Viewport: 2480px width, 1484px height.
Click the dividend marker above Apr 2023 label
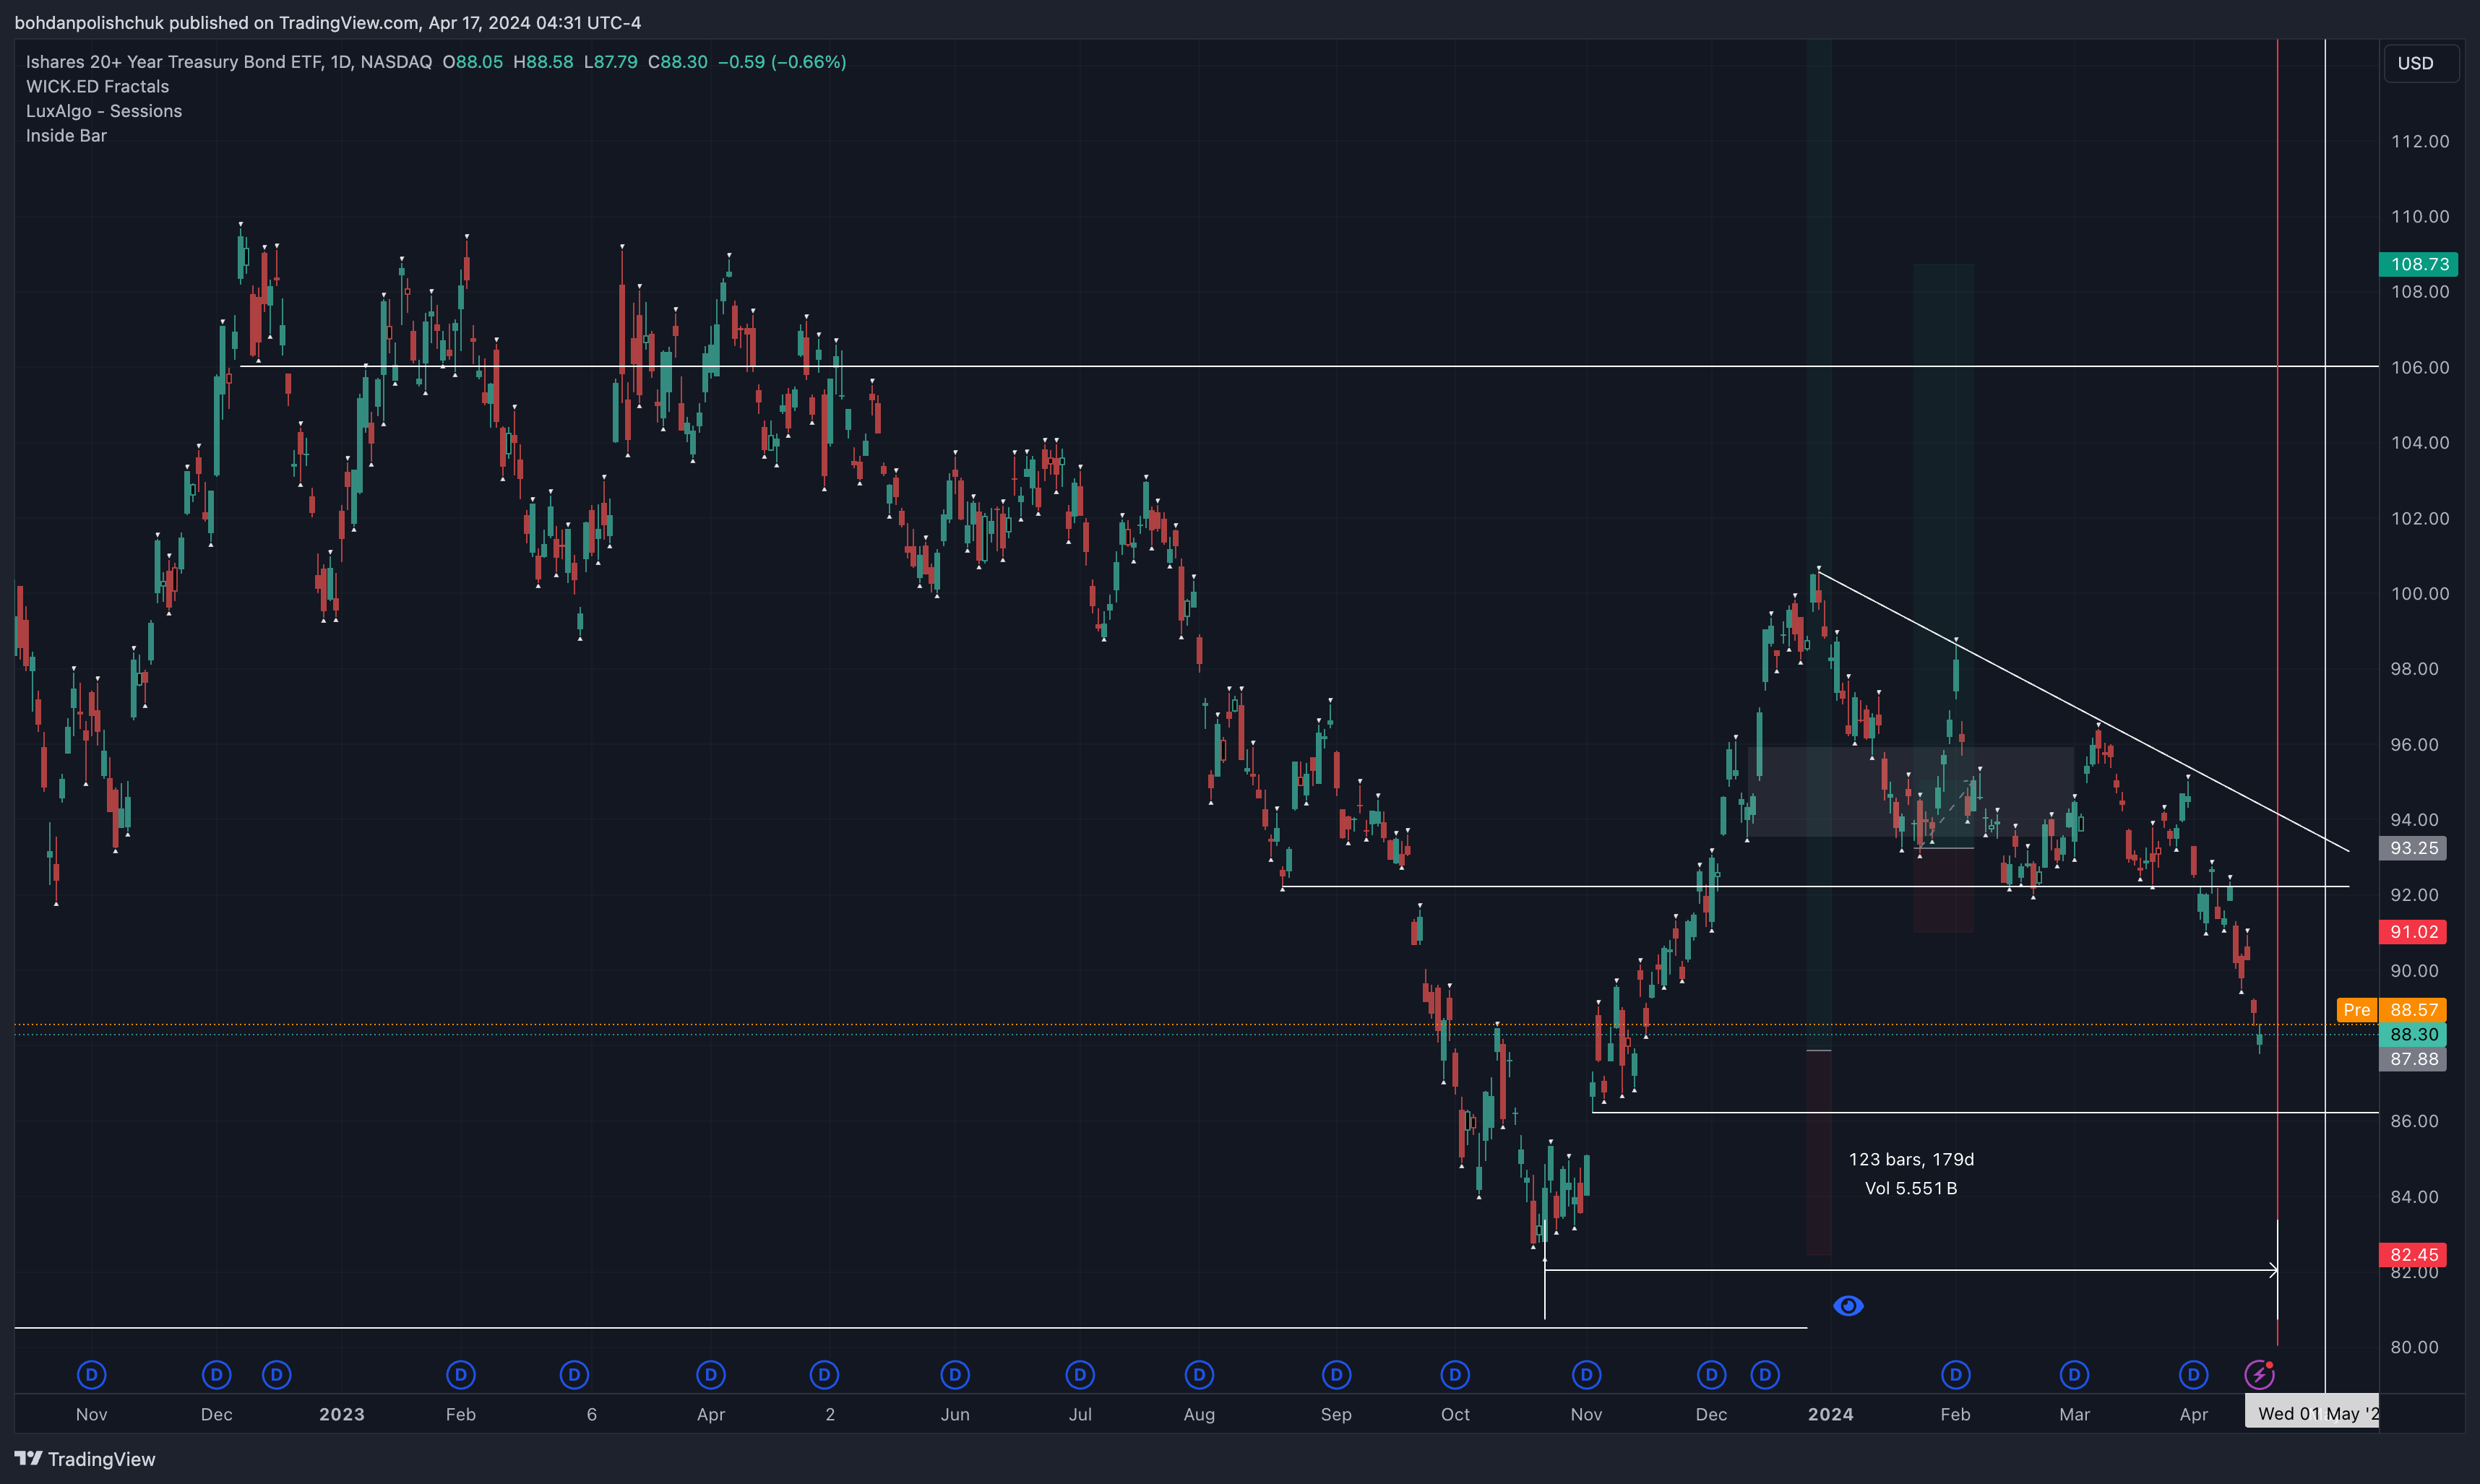click(711, 1375)
